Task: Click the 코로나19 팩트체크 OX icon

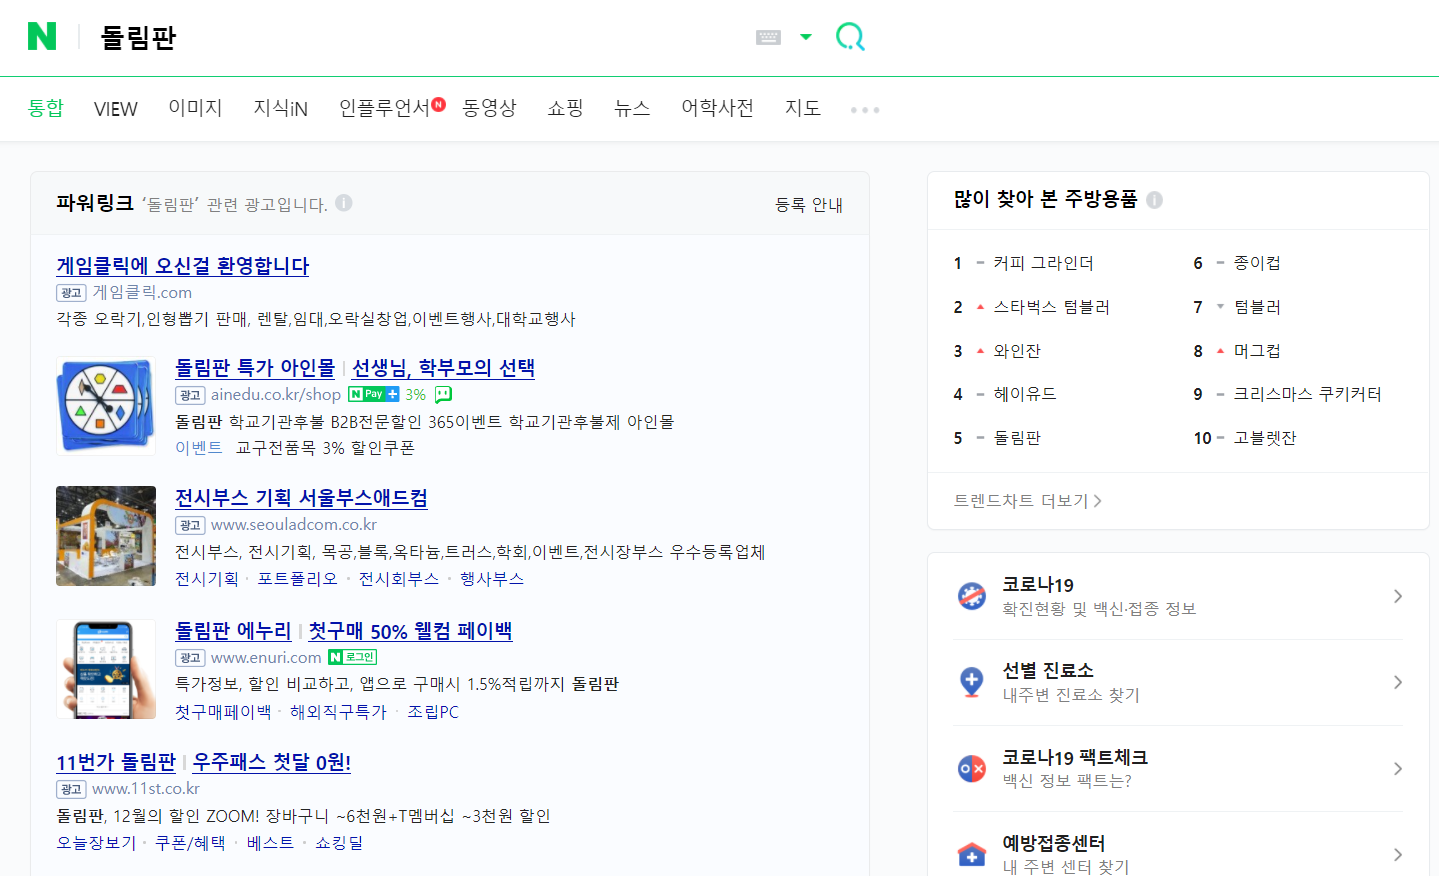Action: point(972,768)
